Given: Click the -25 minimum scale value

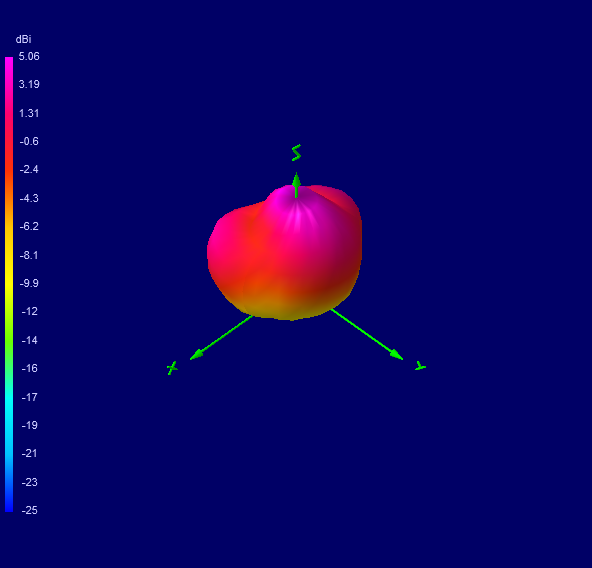Looking at the screenshot, I should click(29, 510).
